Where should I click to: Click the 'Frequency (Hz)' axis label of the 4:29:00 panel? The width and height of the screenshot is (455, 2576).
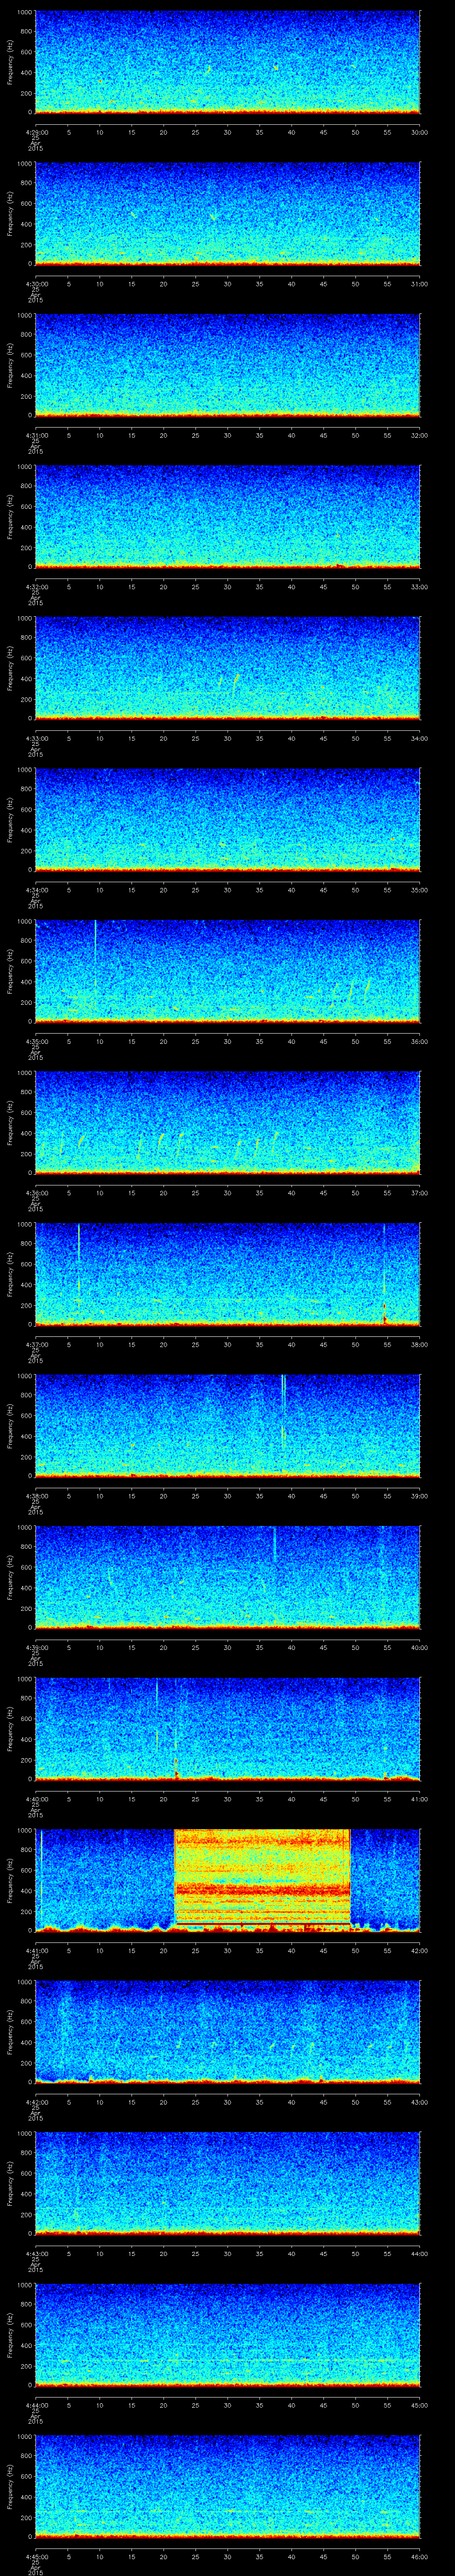click(x=10, y=62)
